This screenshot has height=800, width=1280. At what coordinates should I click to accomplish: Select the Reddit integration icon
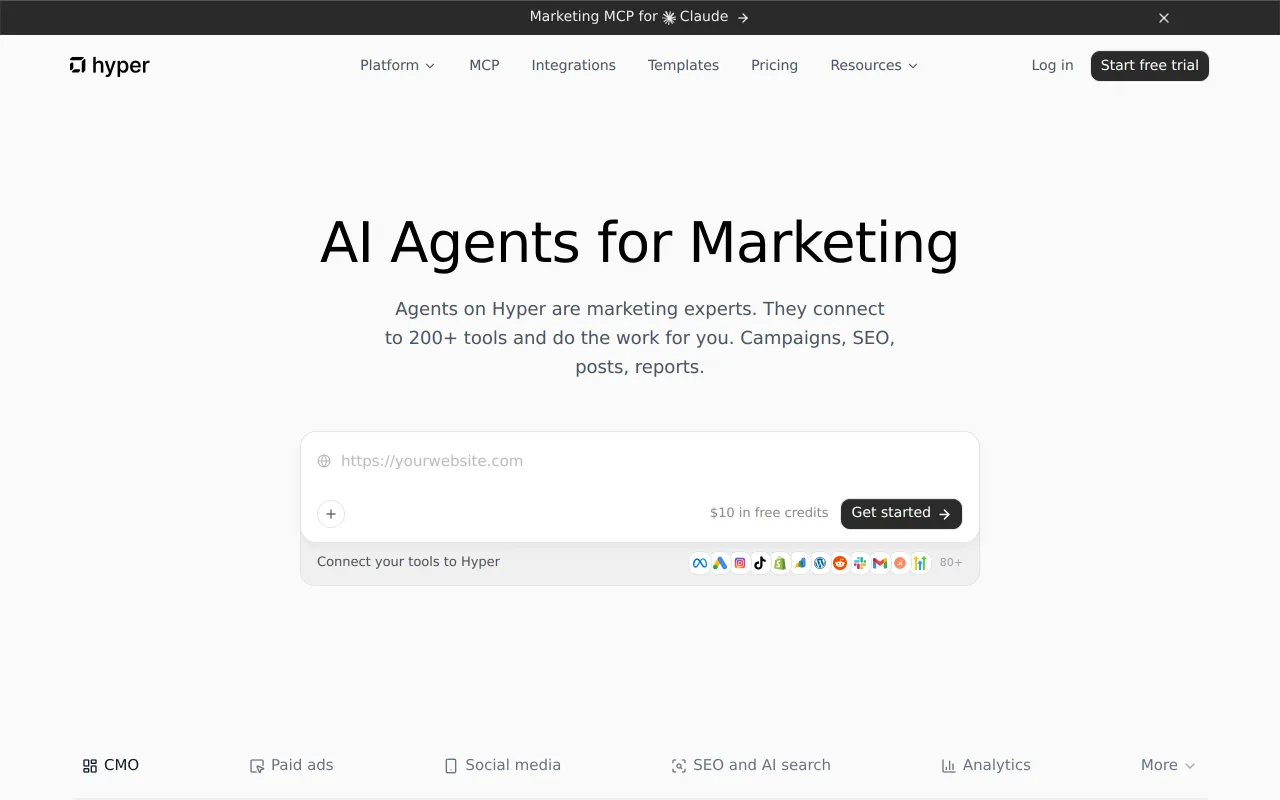[840, 563]
